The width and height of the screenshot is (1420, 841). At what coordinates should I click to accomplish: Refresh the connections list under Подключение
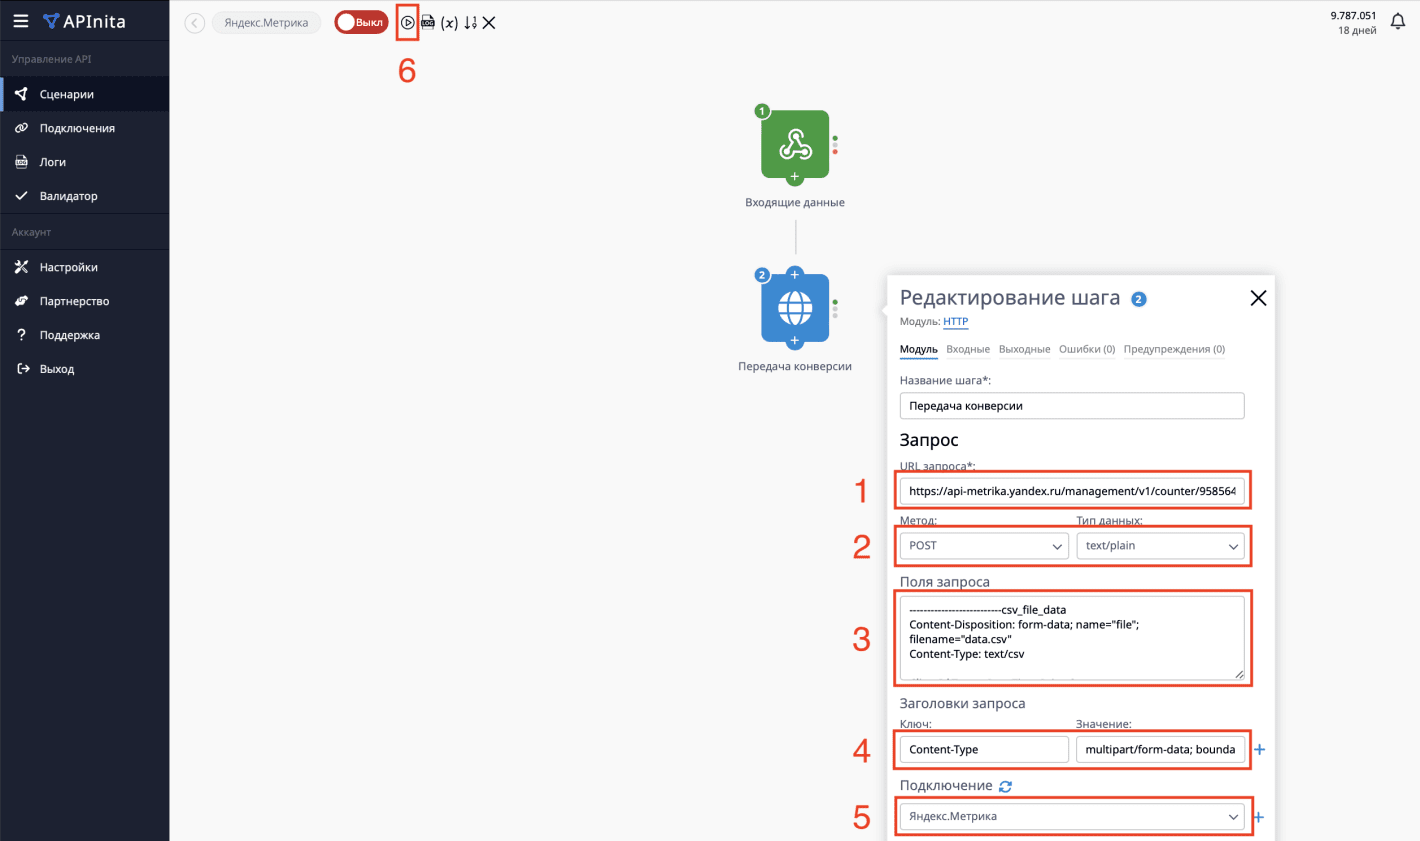point(1005,786)
